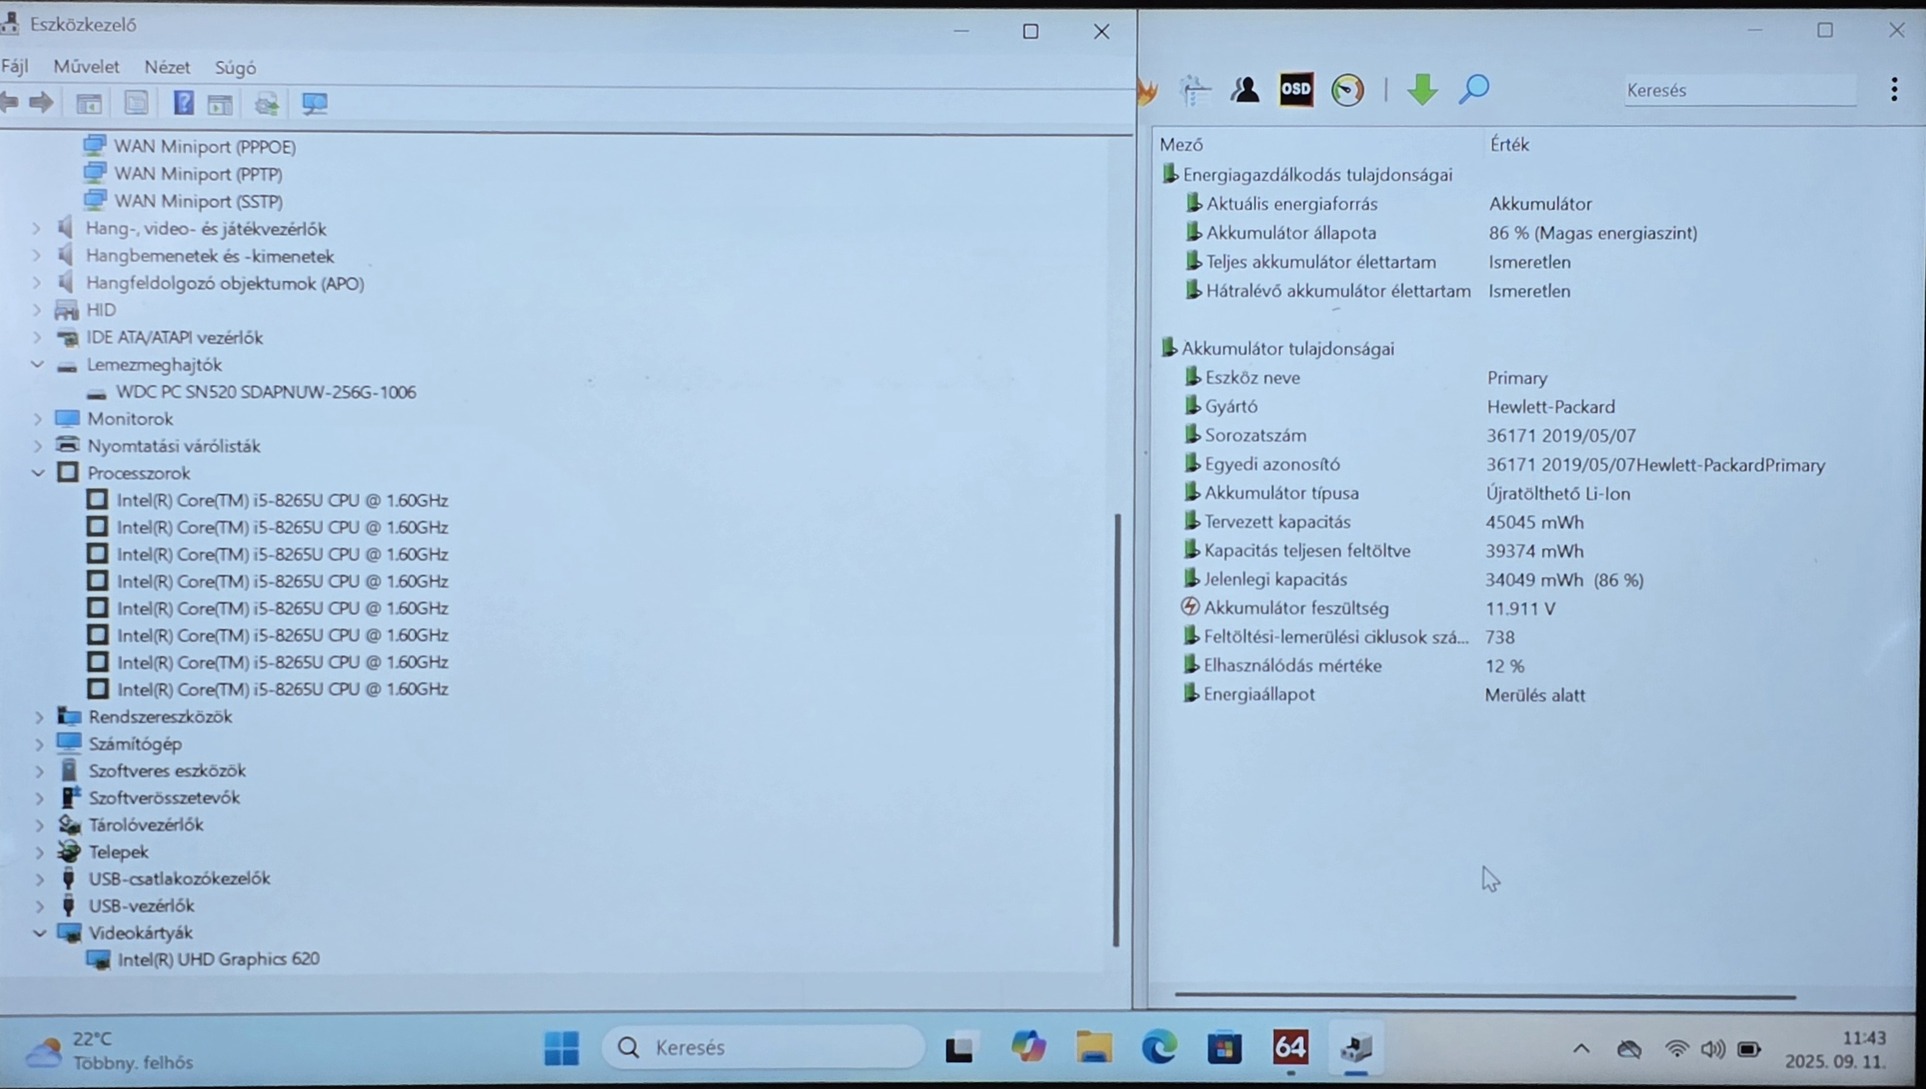Viewport: 1926px width, 1089px height.
Task: Expand the Telepek category
Action: point(39,852)
